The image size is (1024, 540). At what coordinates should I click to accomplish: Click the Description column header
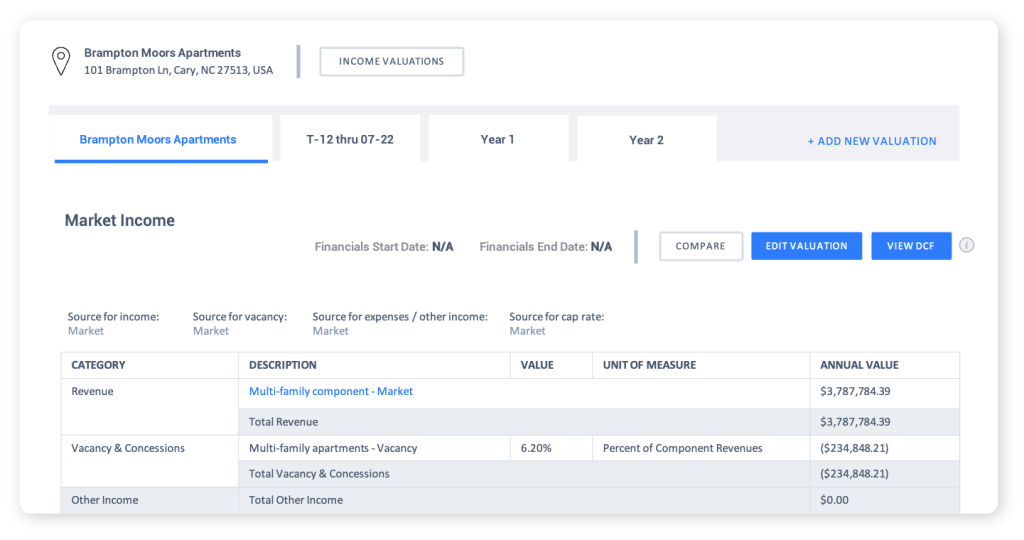(x=283, y=365)
